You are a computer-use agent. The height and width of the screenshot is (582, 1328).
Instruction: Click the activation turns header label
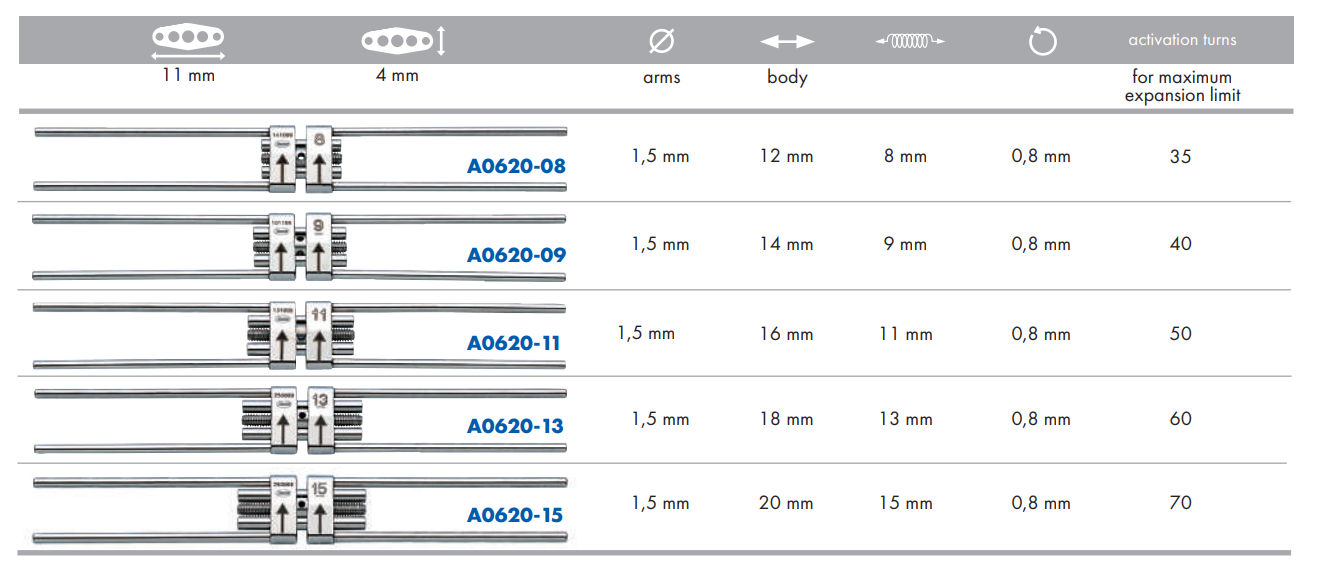1182,40
